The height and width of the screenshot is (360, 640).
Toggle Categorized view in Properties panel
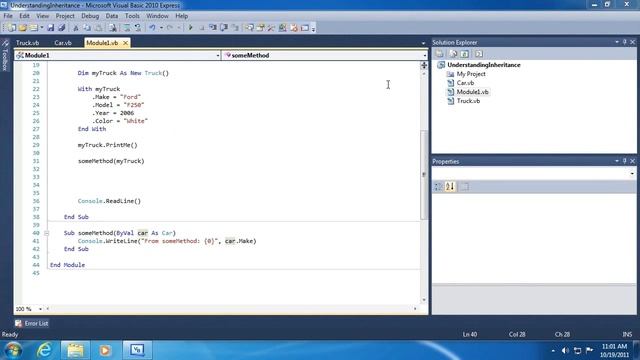point(438,187)
